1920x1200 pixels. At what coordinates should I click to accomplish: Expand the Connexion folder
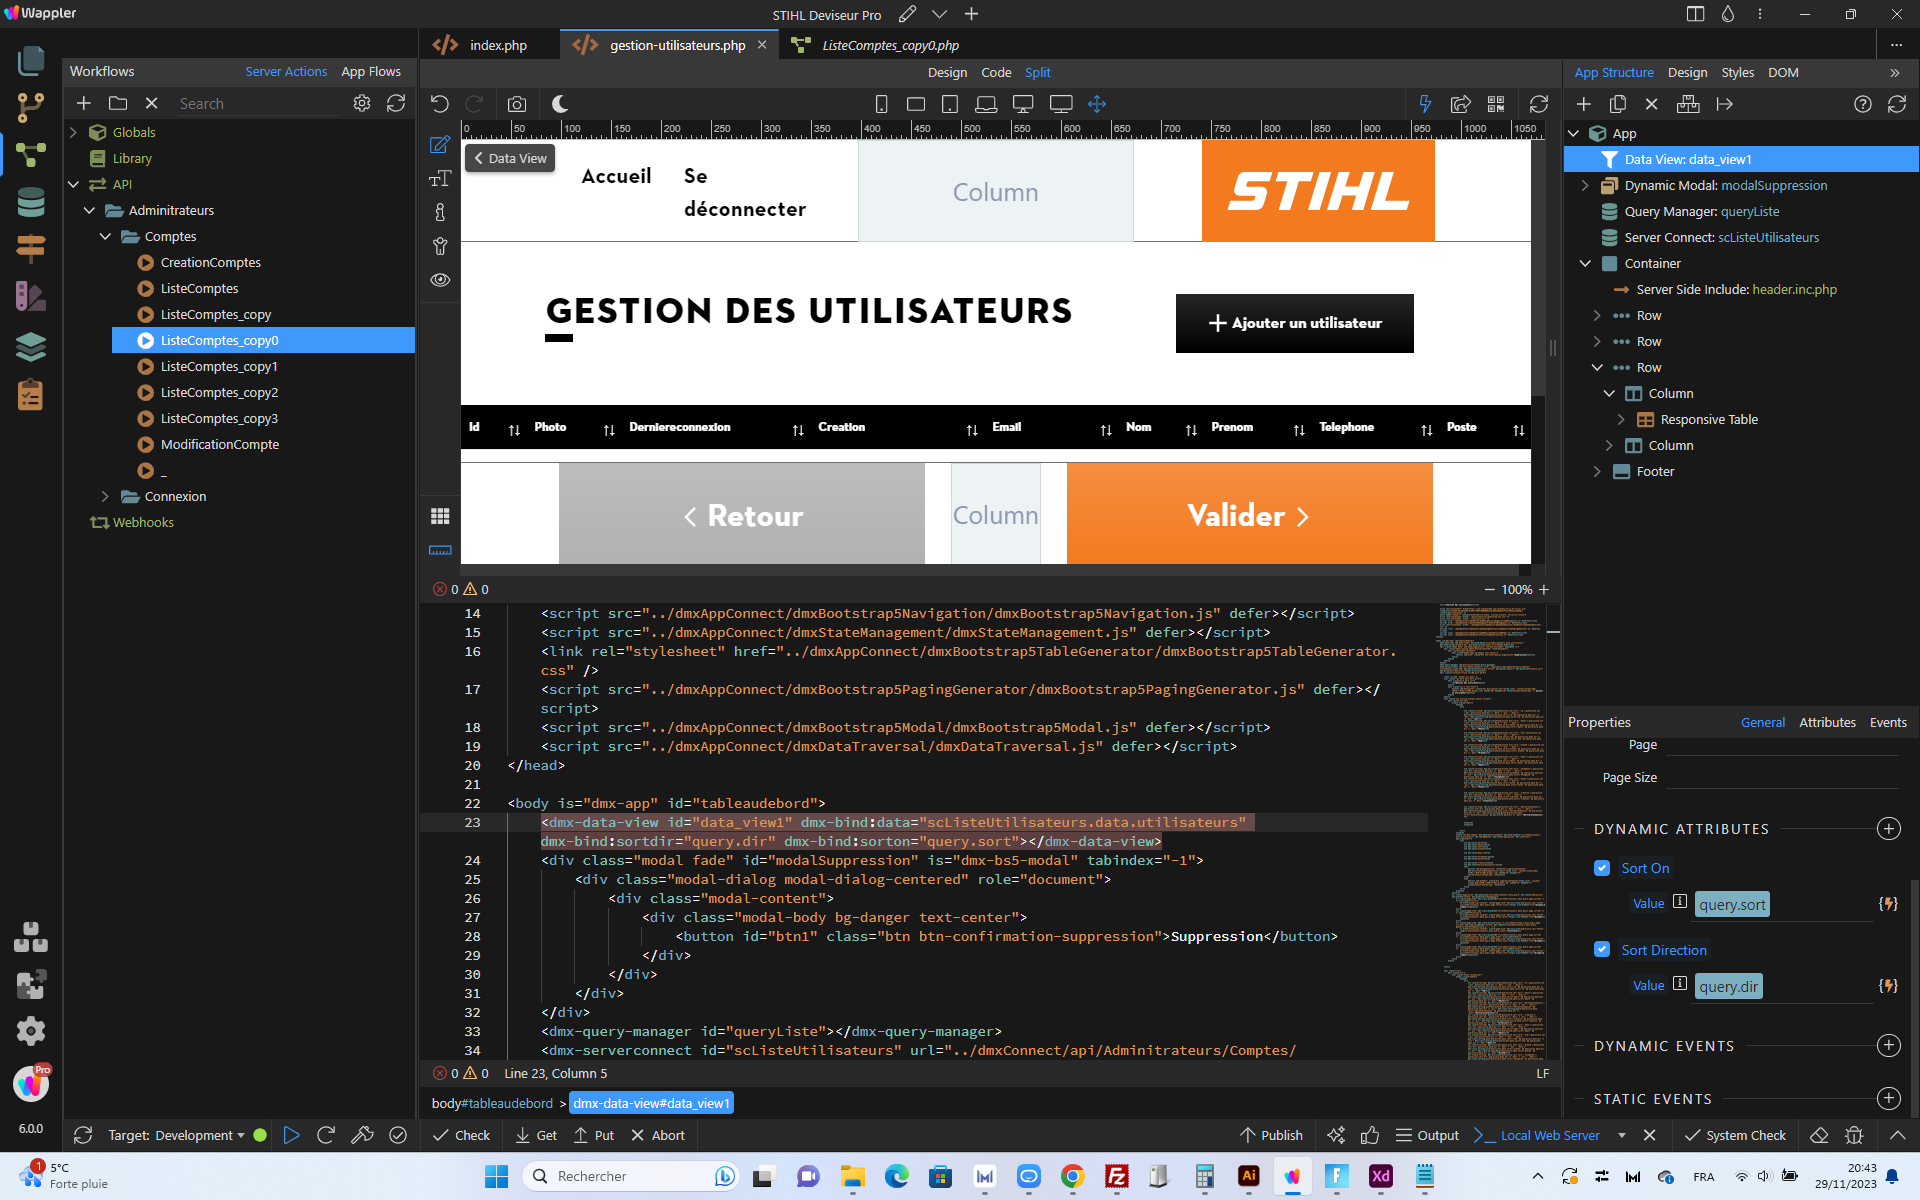105,496
